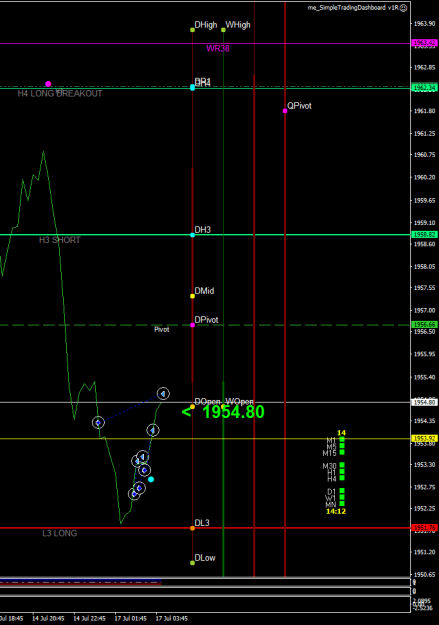Viewport: 439px width, 625px height.
Task: Click the 17 Jul 01:45 time axis label
Action: coord(131,619)
